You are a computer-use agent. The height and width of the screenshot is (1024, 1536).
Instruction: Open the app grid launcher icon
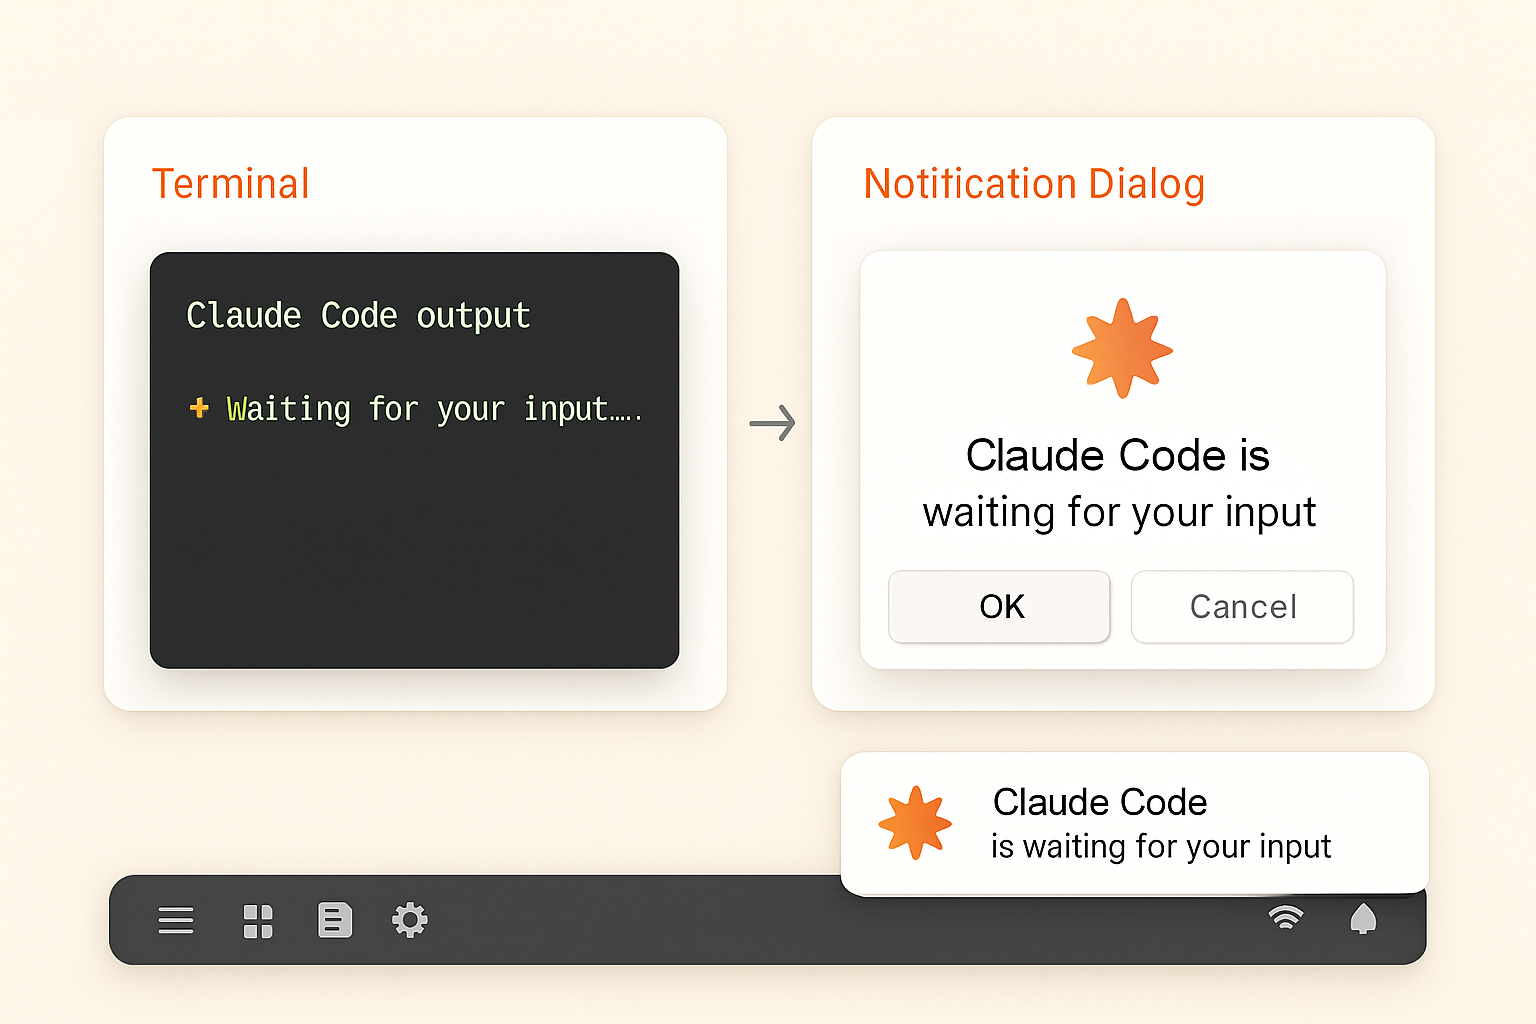click(x=259, y=920)
